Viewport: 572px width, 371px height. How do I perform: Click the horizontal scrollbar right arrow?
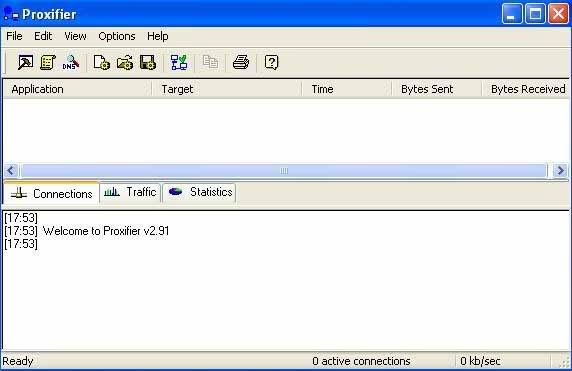[x=560, y=170]
